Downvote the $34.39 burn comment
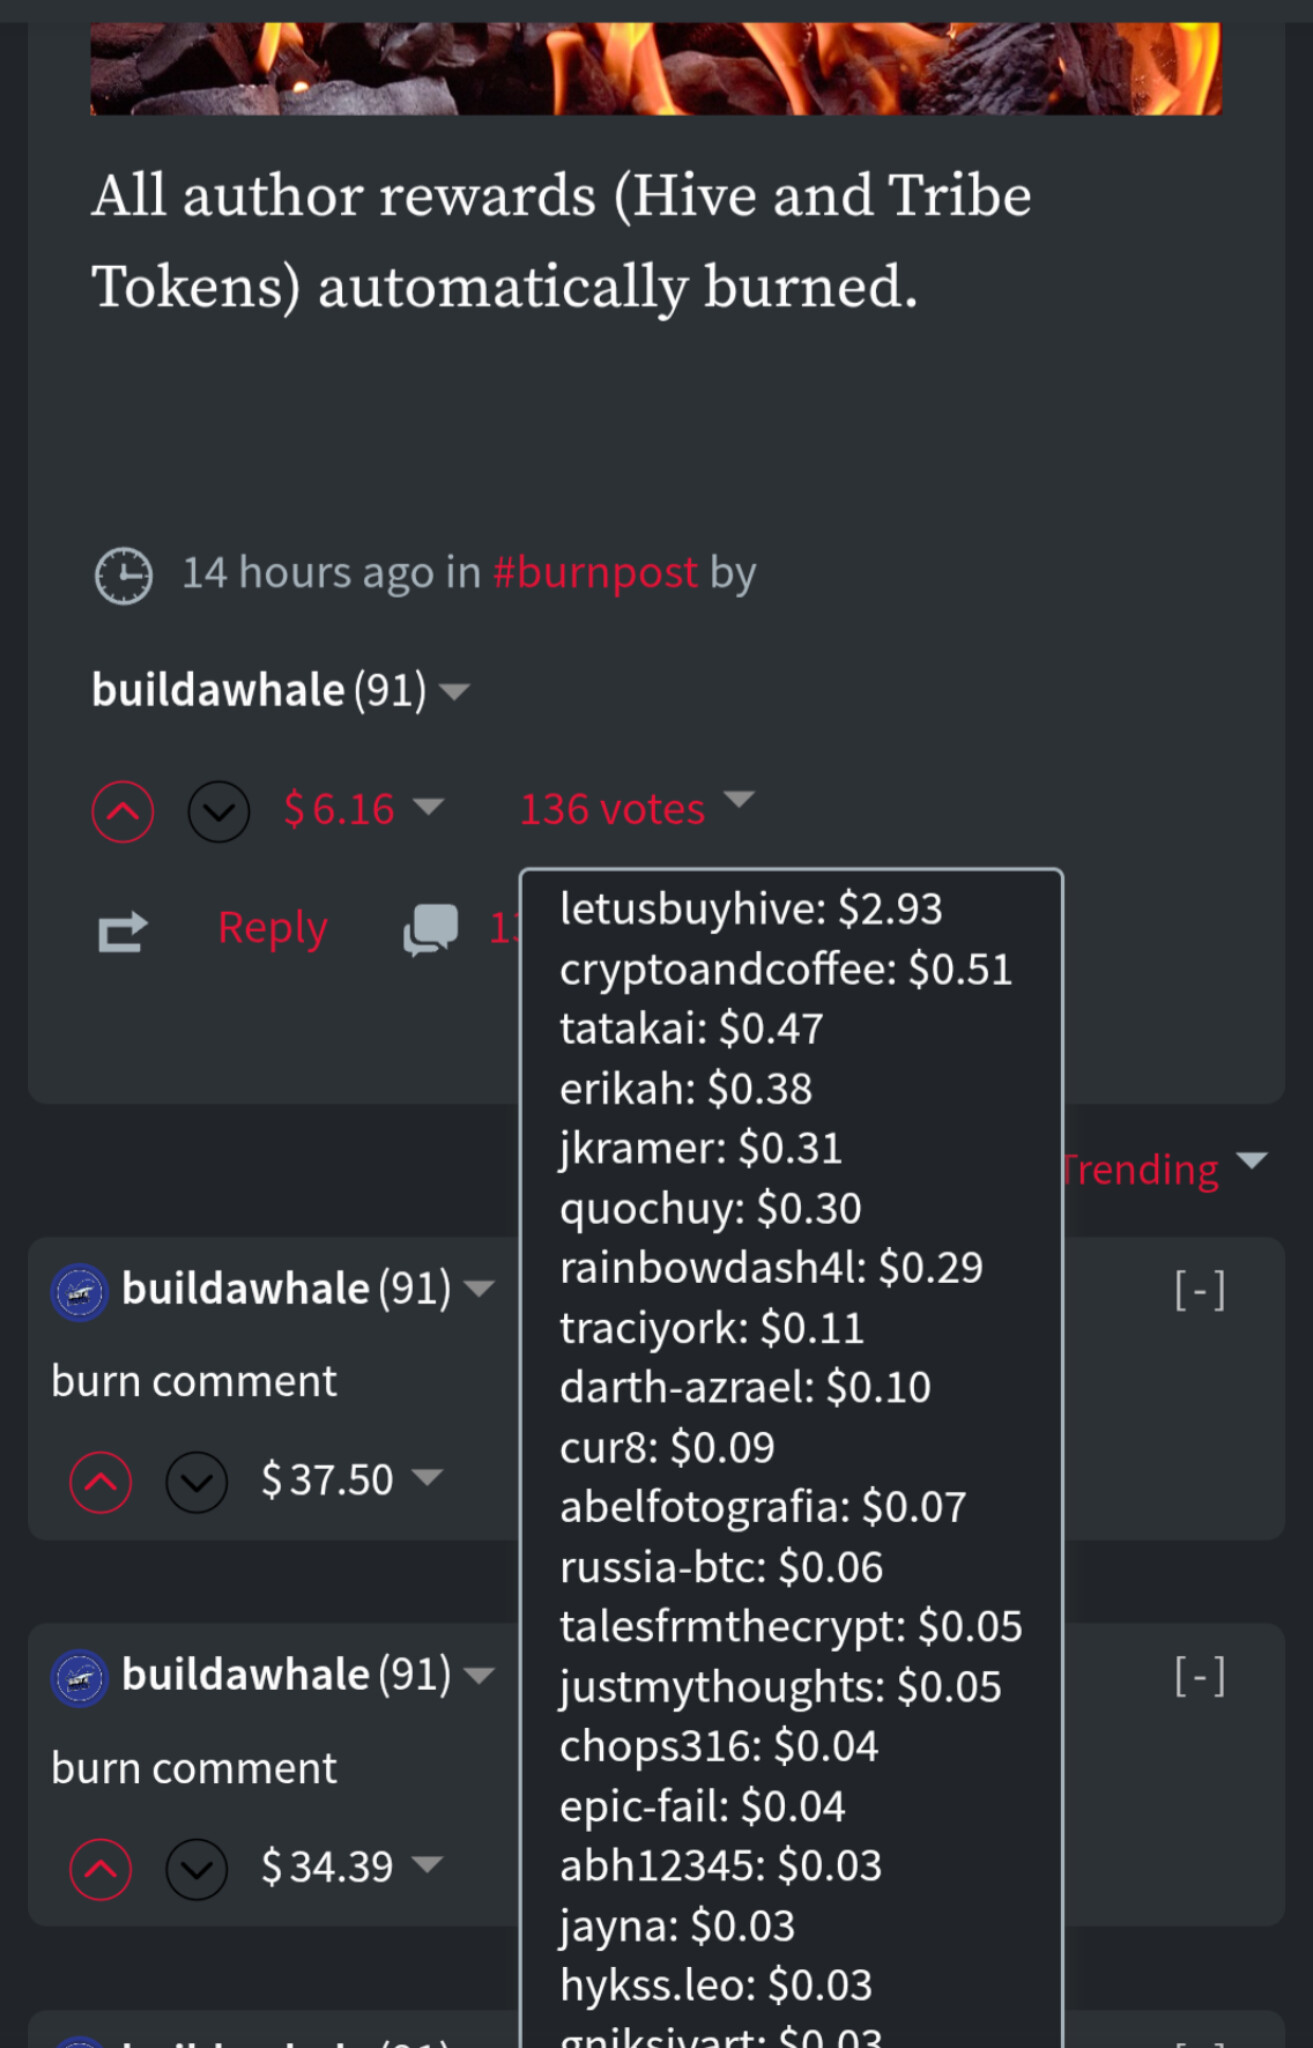 [x=197, y=1868]
